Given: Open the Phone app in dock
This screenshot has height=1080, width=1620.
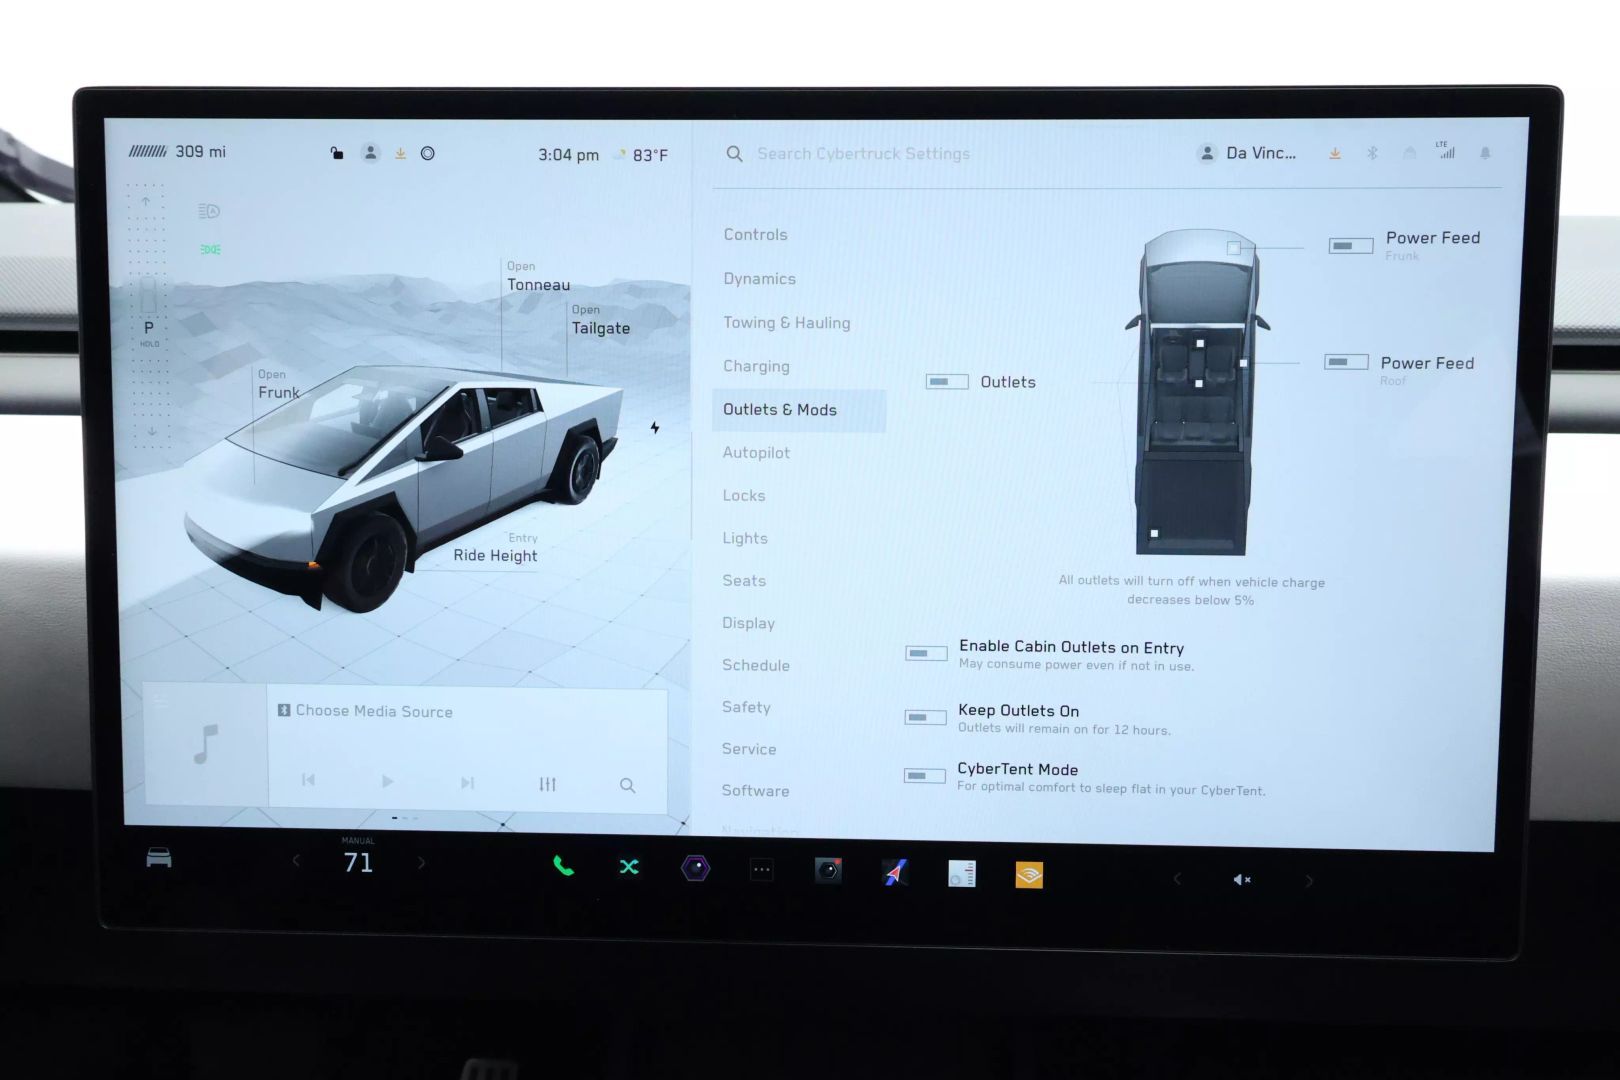Looking at the screenshot, I should click(x=563, y=866).
